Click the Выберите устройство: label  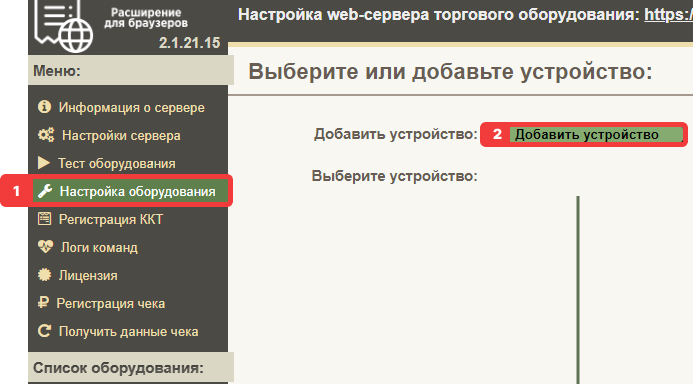pyautogui.click(x=394, y=176)
